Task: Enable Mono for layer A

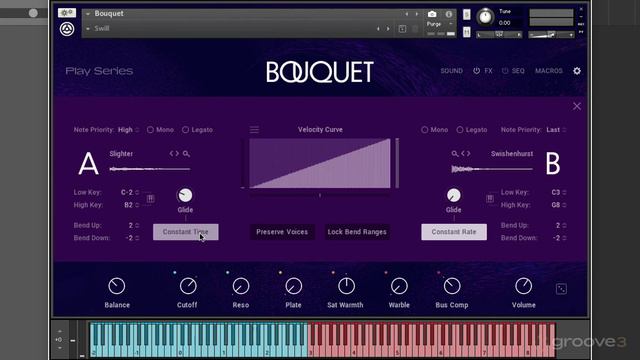Action: 160,130
